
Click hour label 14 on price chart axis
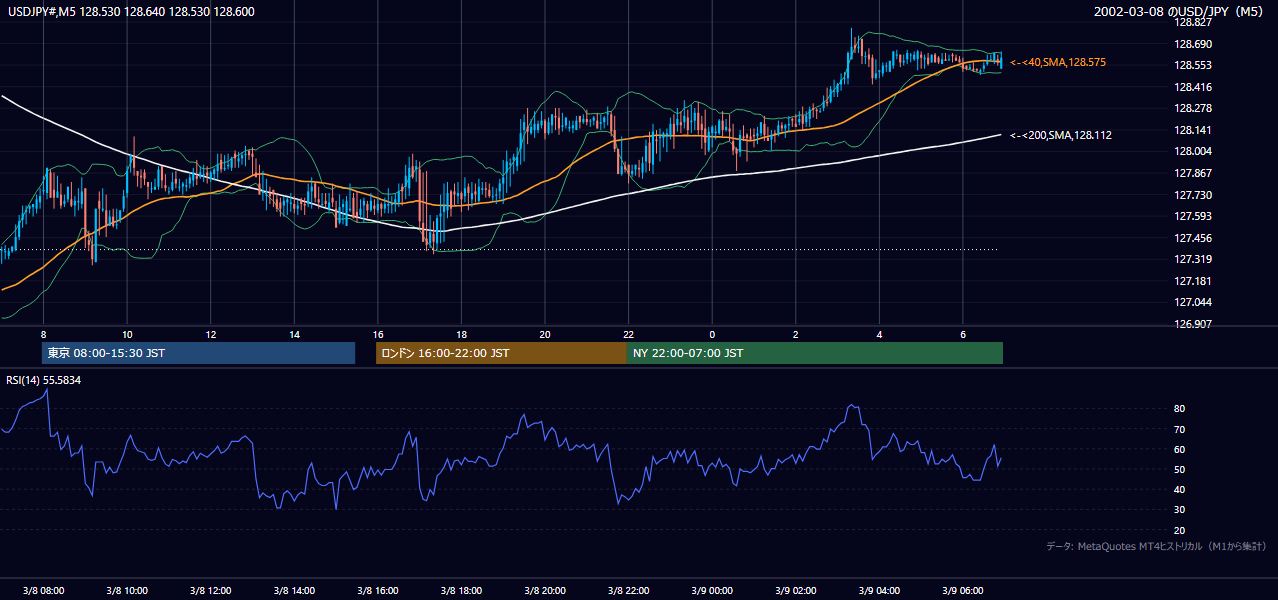(294, 334)
